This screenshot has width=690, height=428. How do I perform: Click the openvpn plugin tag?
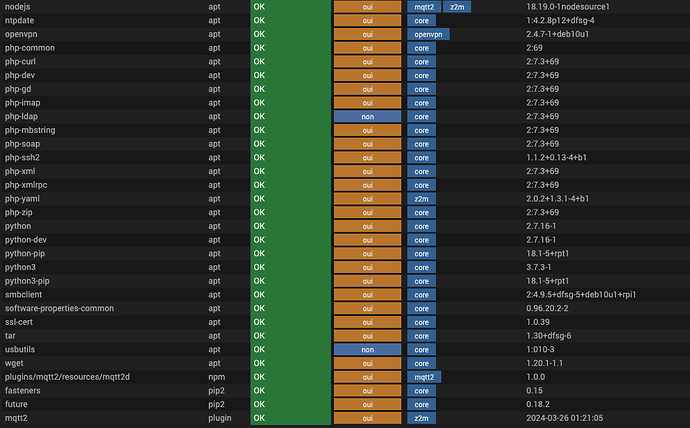point(428,34)
